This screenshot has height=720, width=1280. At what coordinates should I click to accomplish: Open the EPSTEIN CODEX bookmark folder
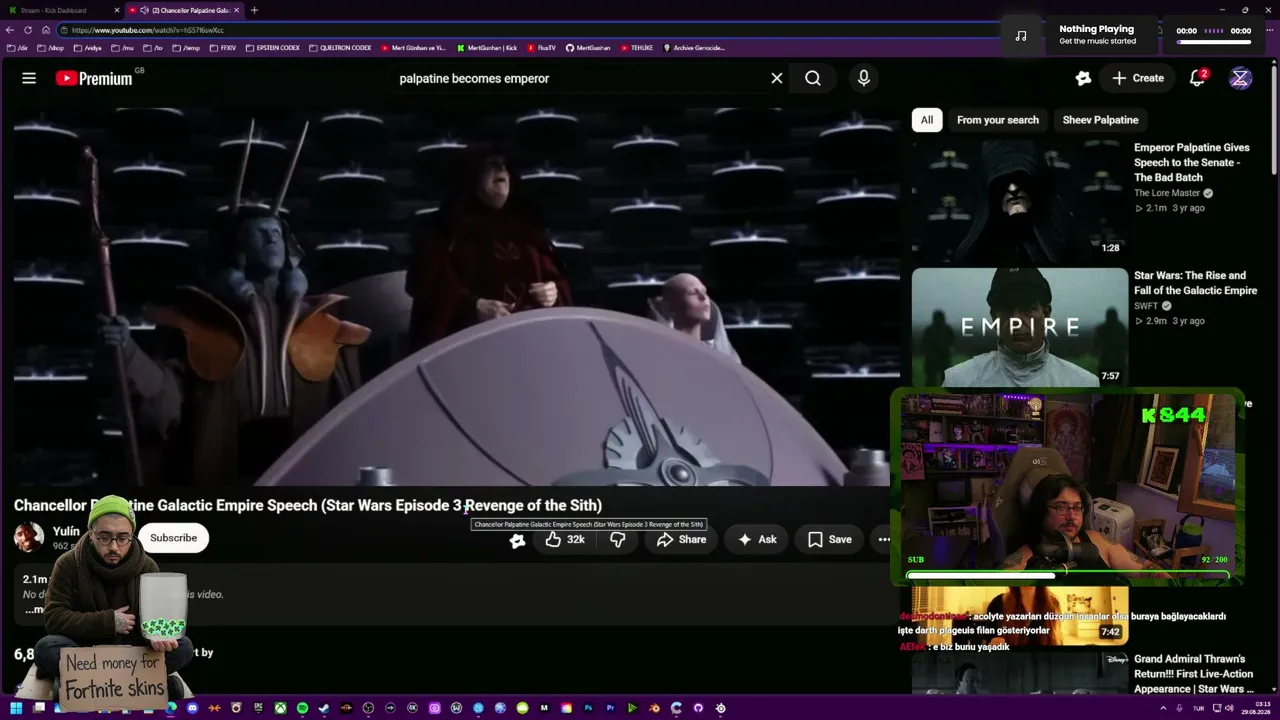point(273,48)
